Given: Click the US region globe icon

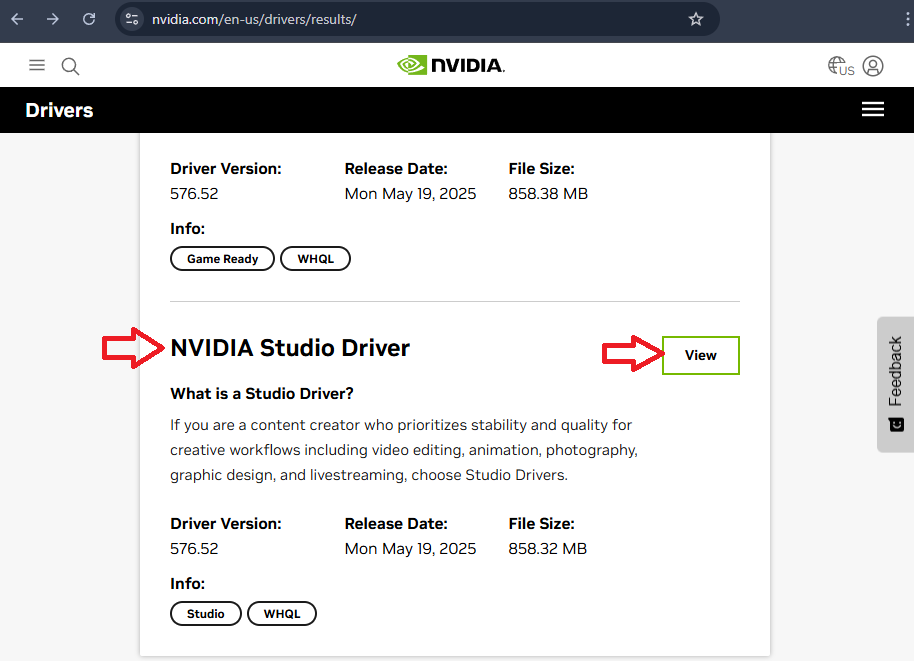Looking at the screenshot, I should tap(840, 65).
